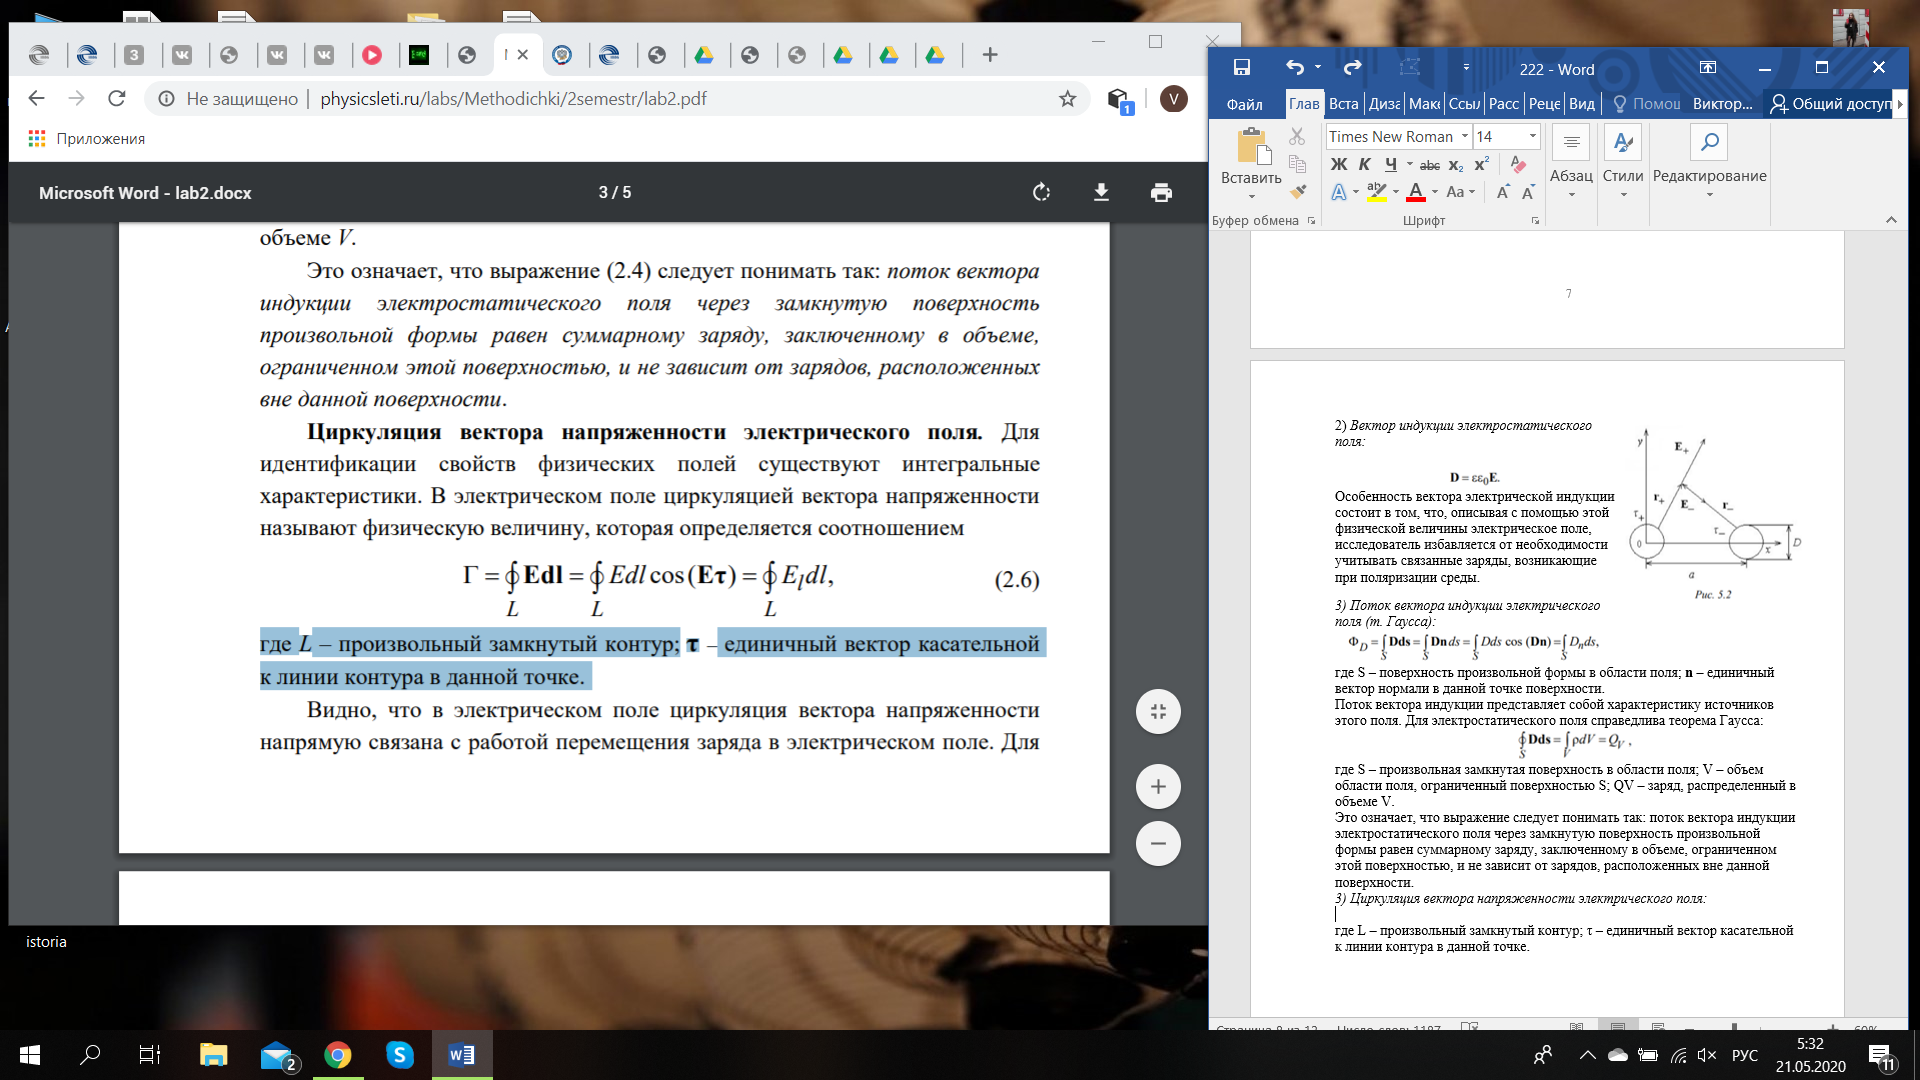The width and height of the screenshot is (1920, 1080).
Task: Print the PDF document
Action: [1161, 192]
